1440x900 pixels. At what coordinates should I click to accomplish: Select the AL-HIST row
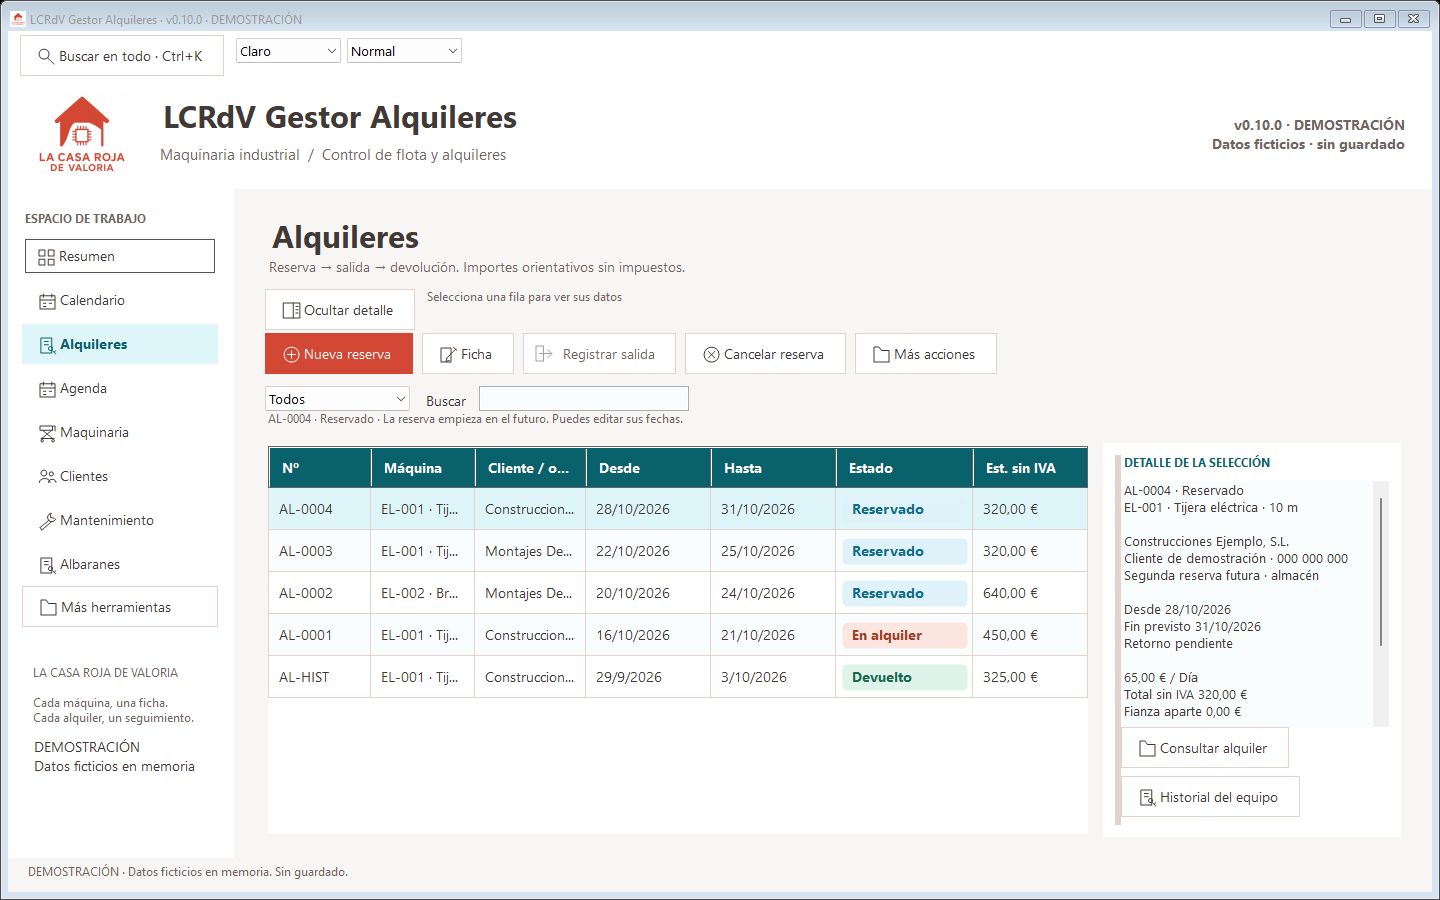point(678,677)
